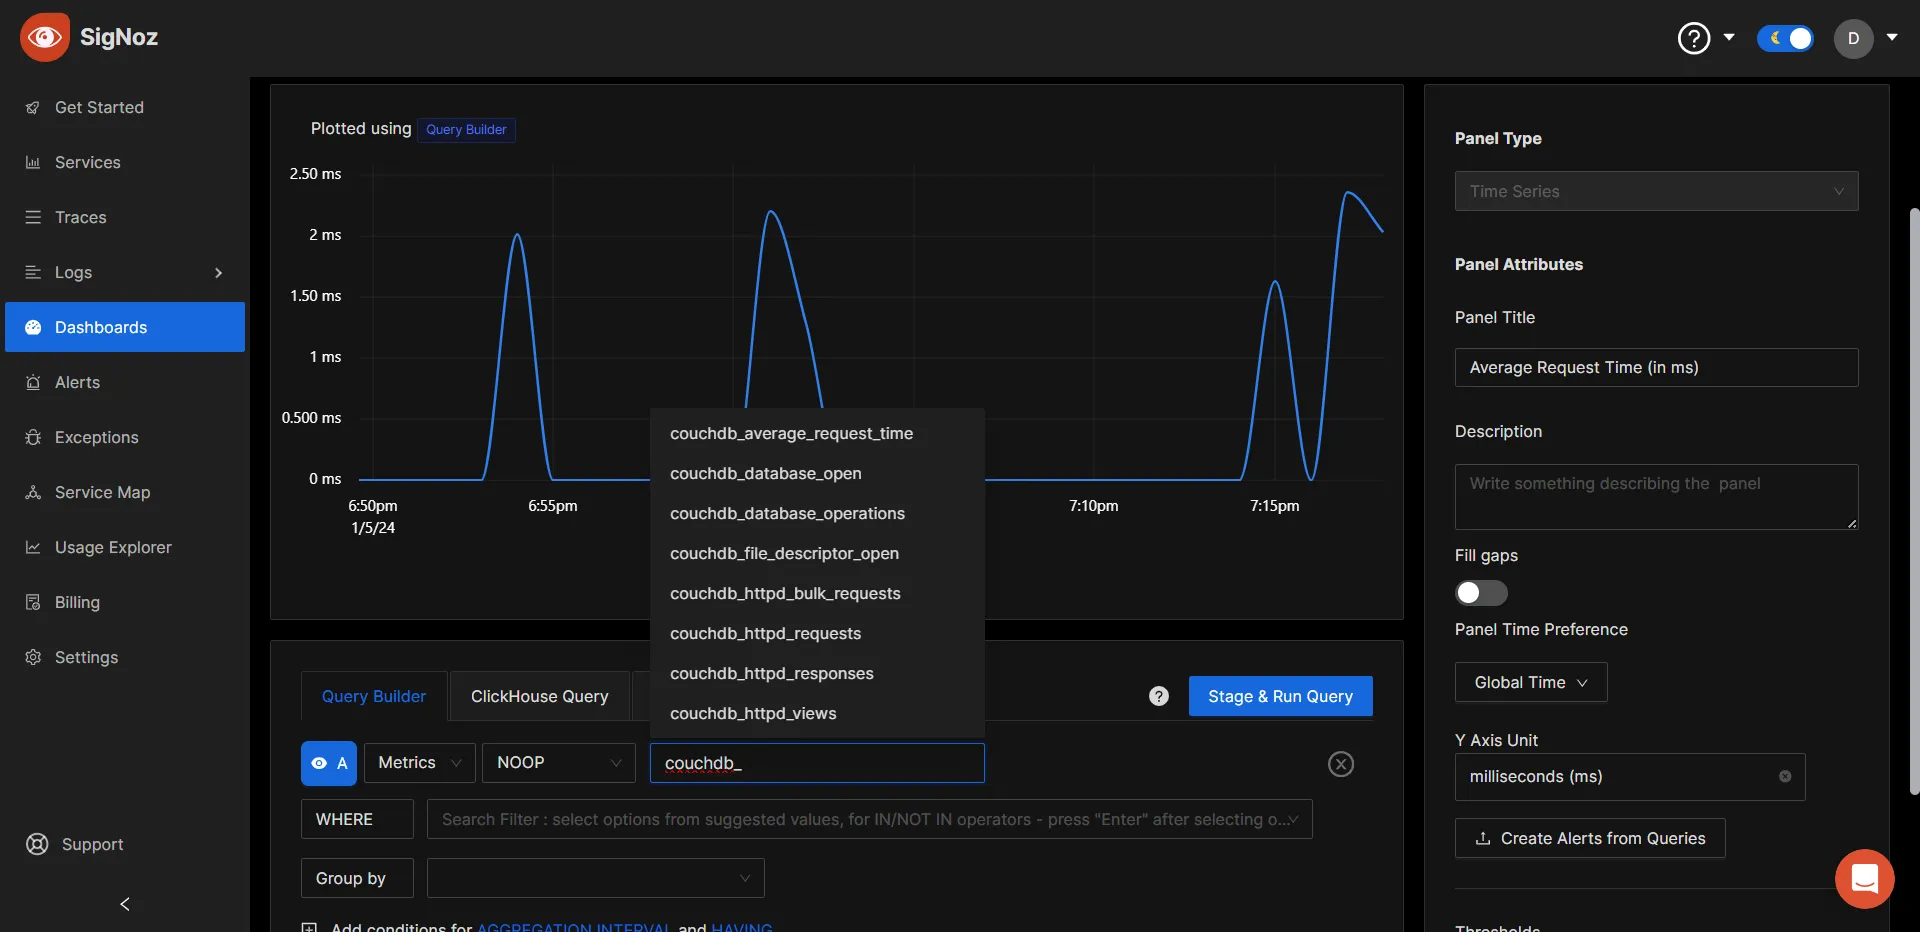The image size is (1920, 932).
Task: Click the Description text area
Action: pyautogui.click(x=1656, y=497)
